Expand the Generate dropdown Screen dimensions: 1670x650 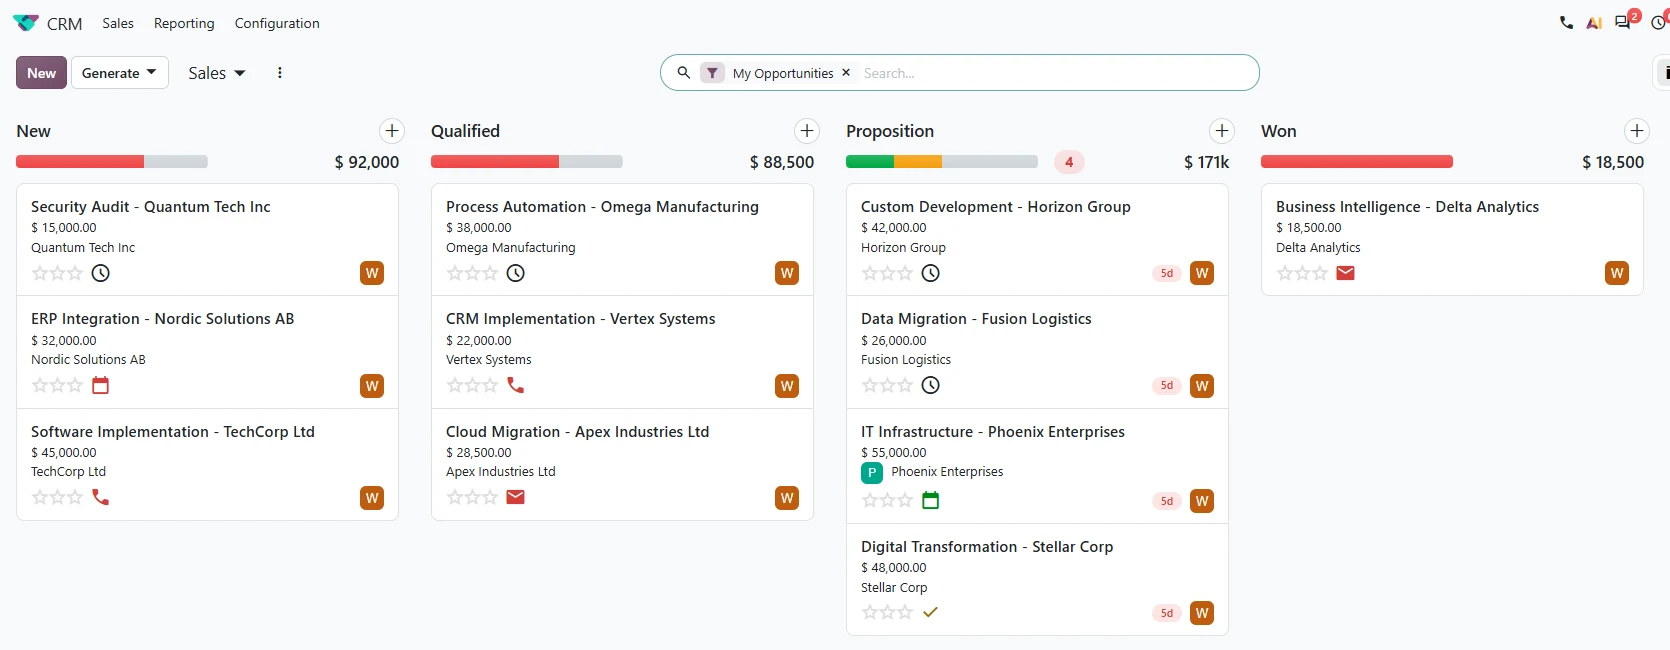click(x=120, y=73)
